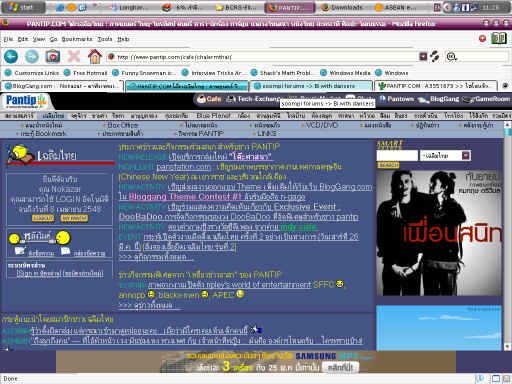Expand the address bar history dropdown

coord(423,57)
